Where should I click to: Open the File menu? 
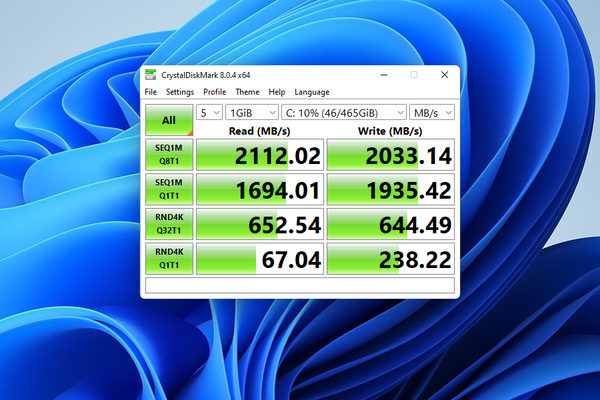(151, 92)
